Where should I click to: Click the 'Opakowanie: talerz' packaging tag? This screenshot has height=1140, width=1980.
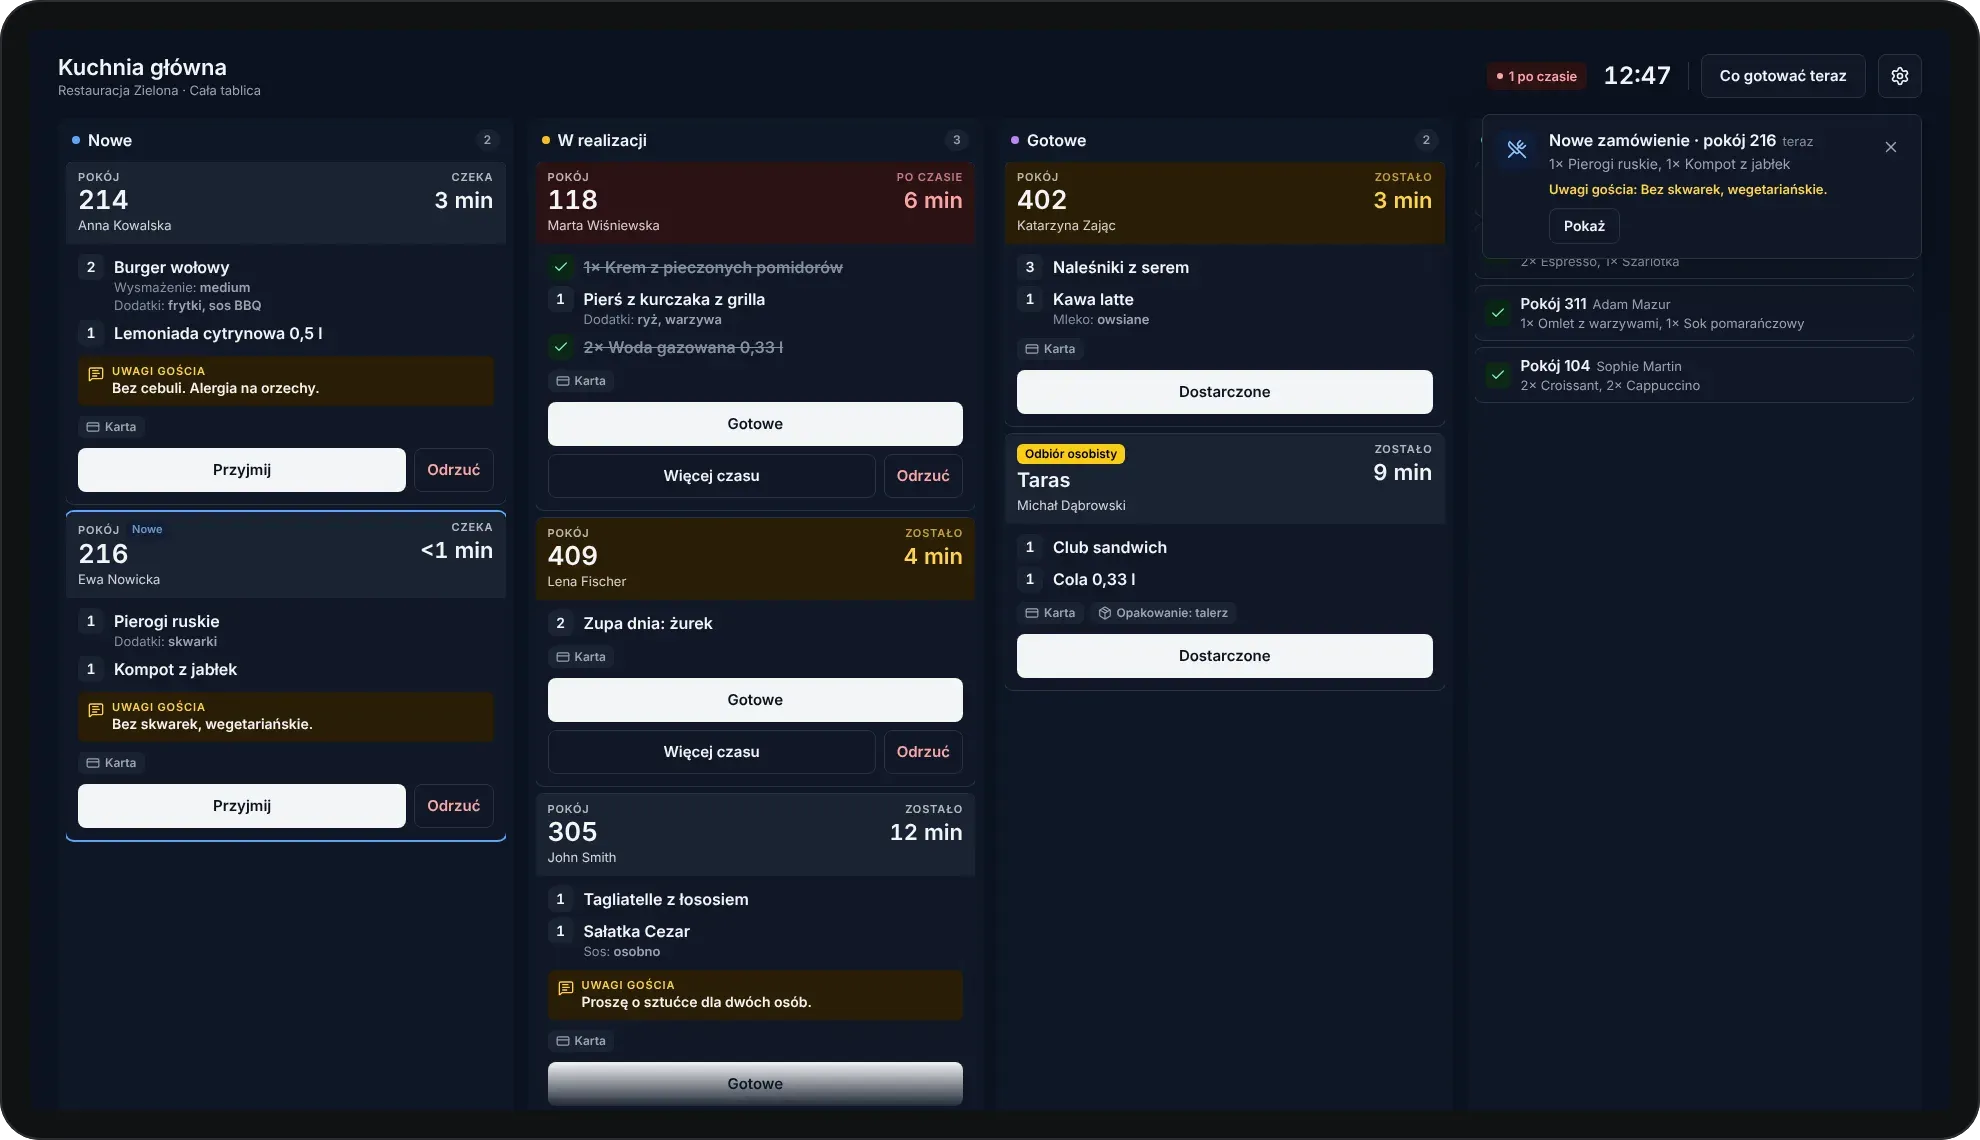tap(1163, 613)
